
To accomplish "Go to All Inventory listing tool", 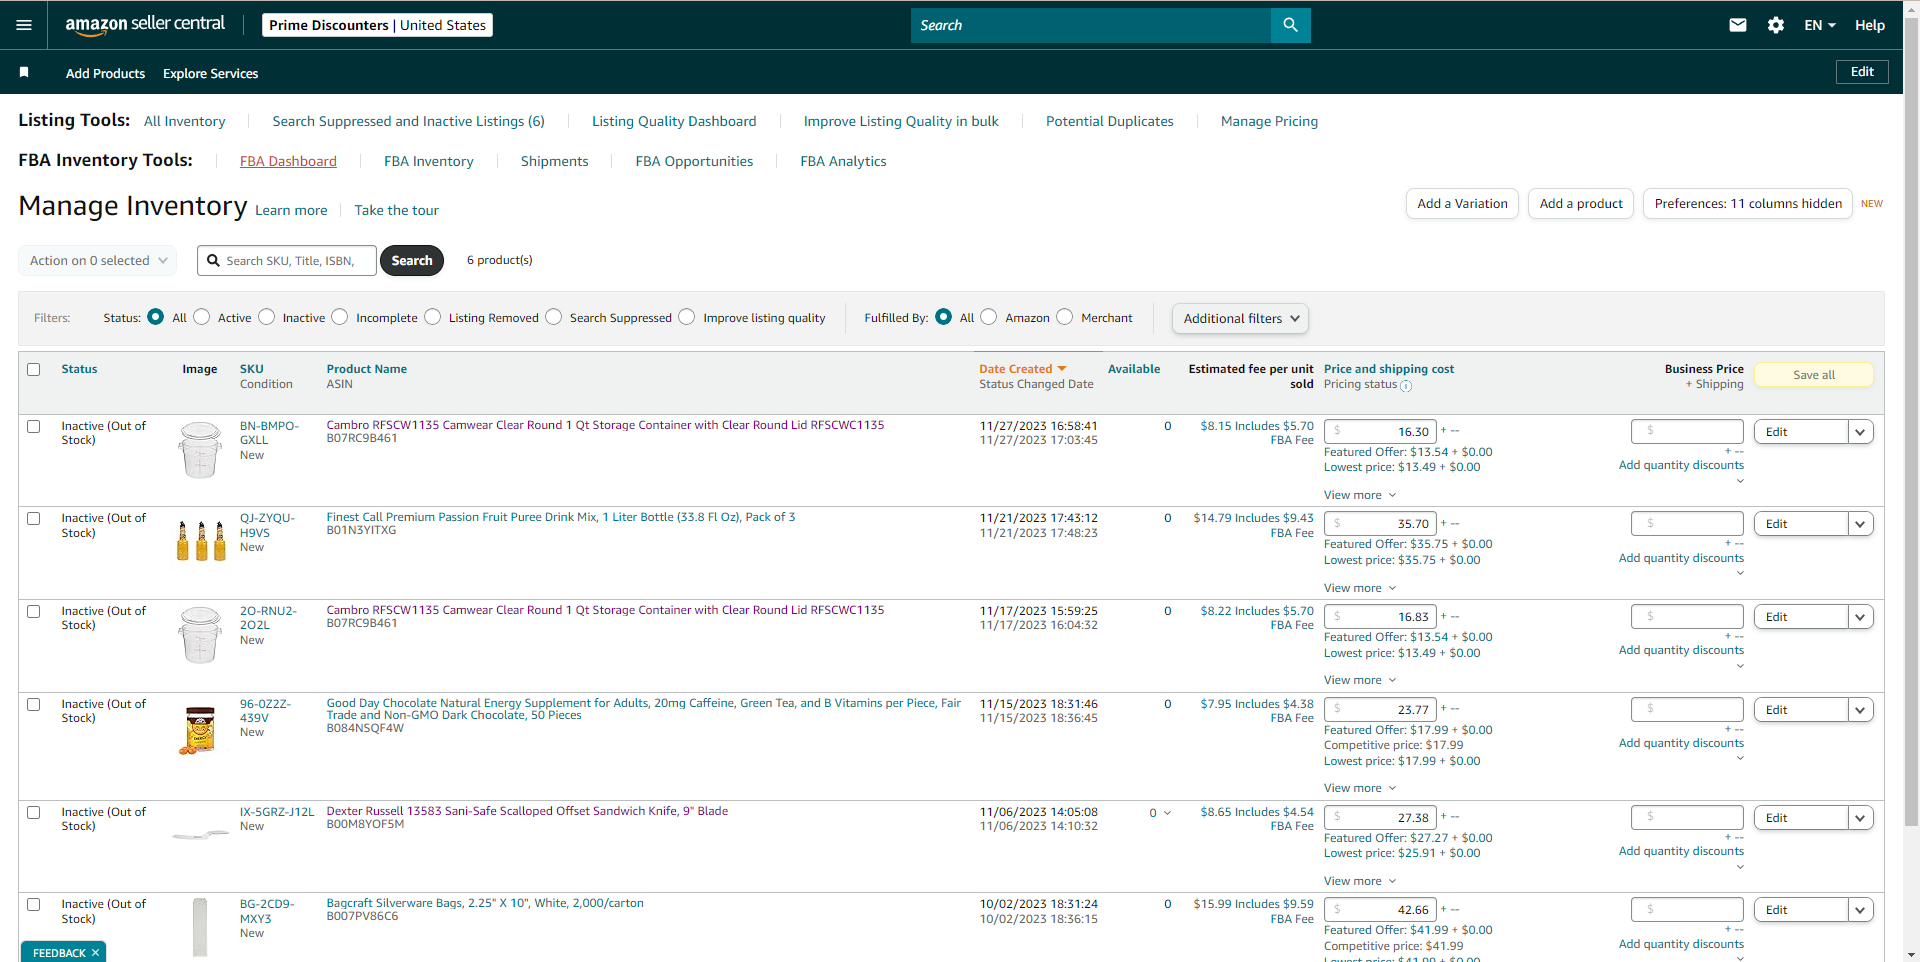I will tap(185, 121).
